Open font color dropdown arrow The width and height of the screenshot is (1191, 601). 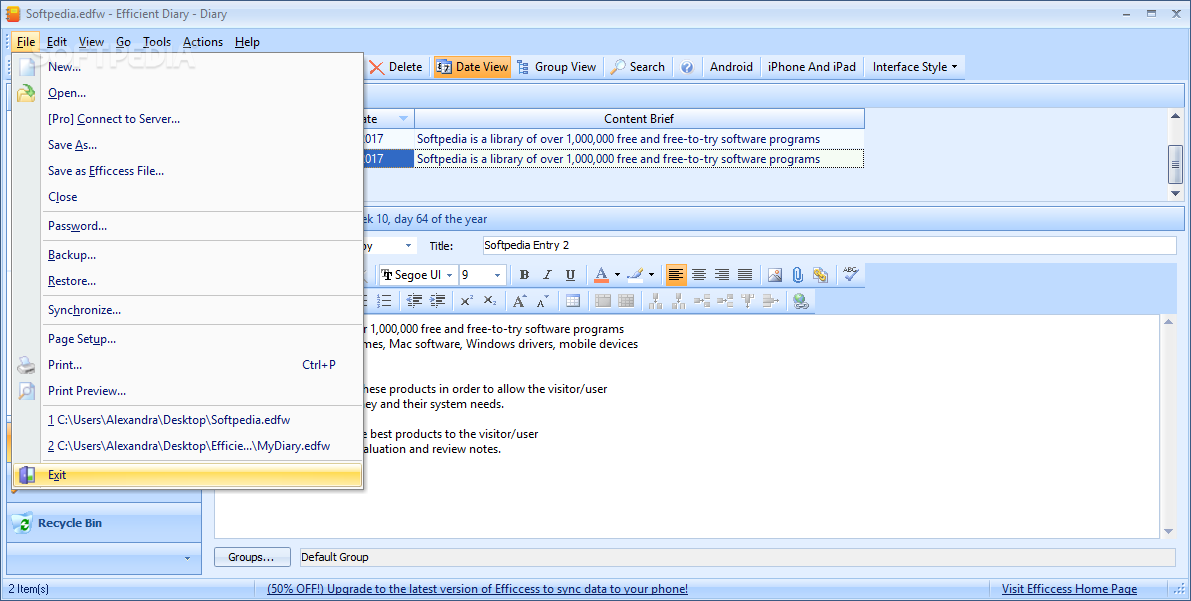click(x=617, y=275)
